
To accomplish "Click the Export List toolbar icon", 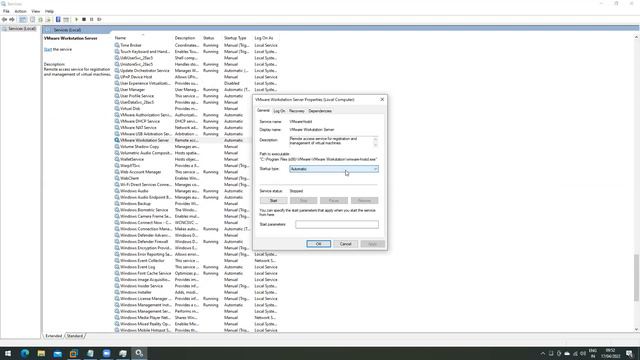I will [x=48, y=20].
